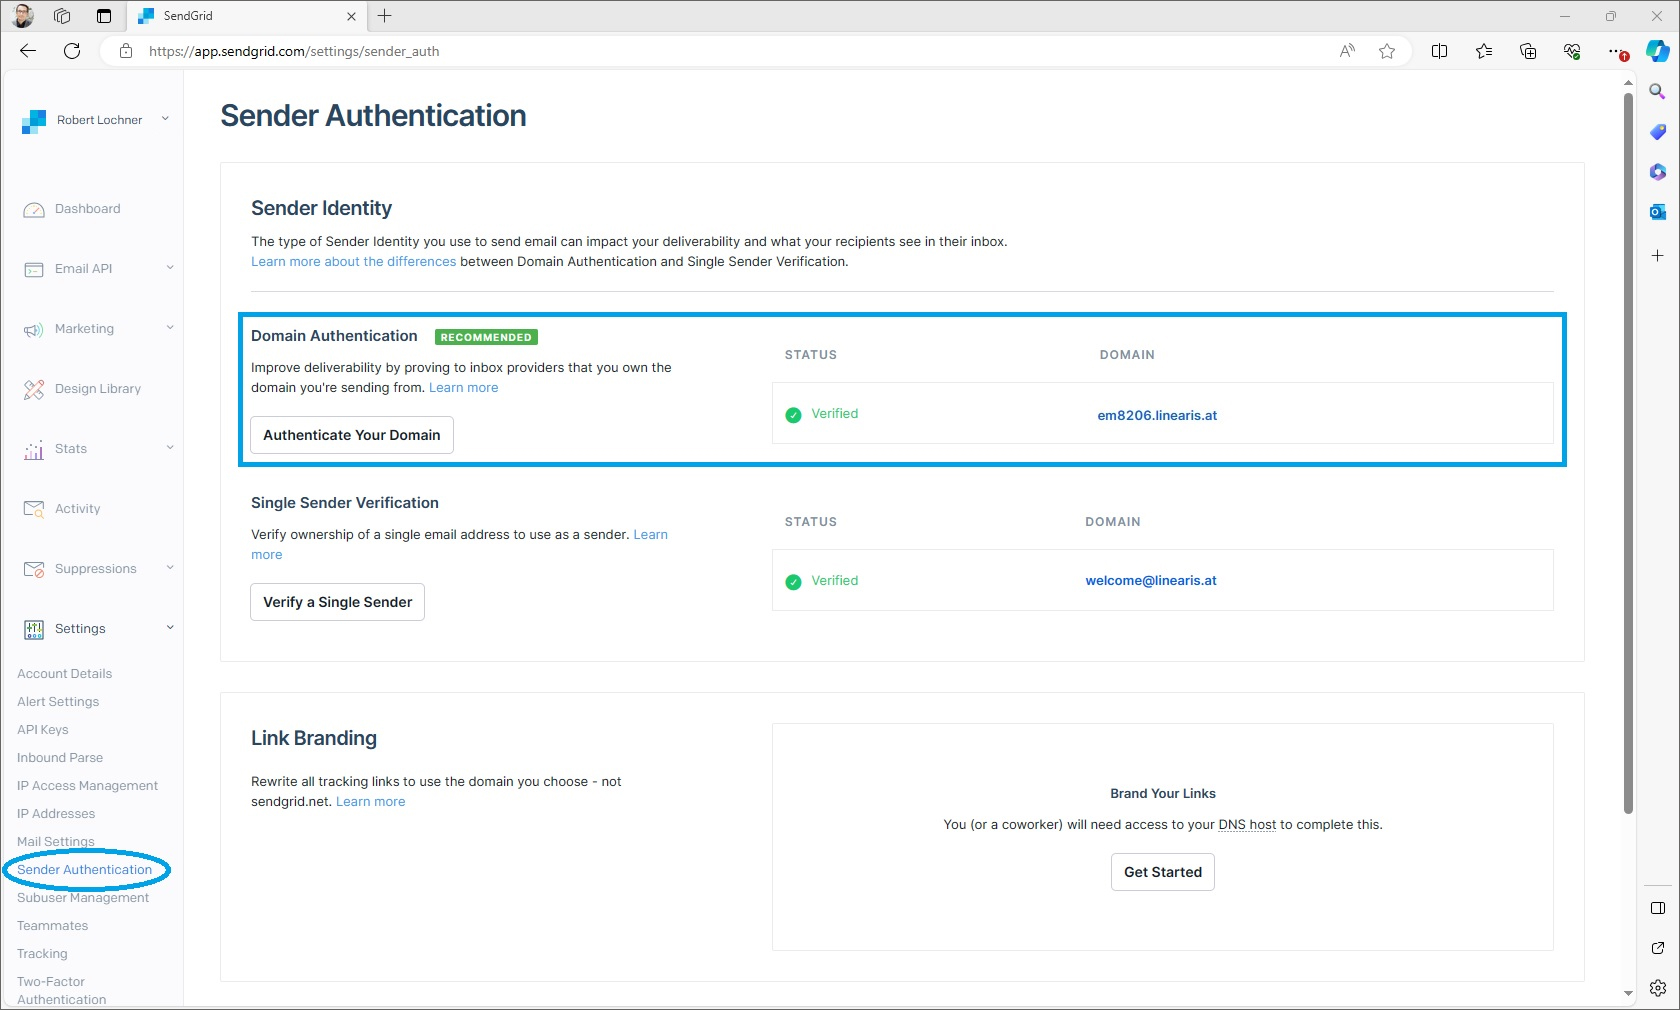This screenshot has height=1010, width=1680.
Task: Click the Suppressions envelope icon
Action: [x=34, y=570]
